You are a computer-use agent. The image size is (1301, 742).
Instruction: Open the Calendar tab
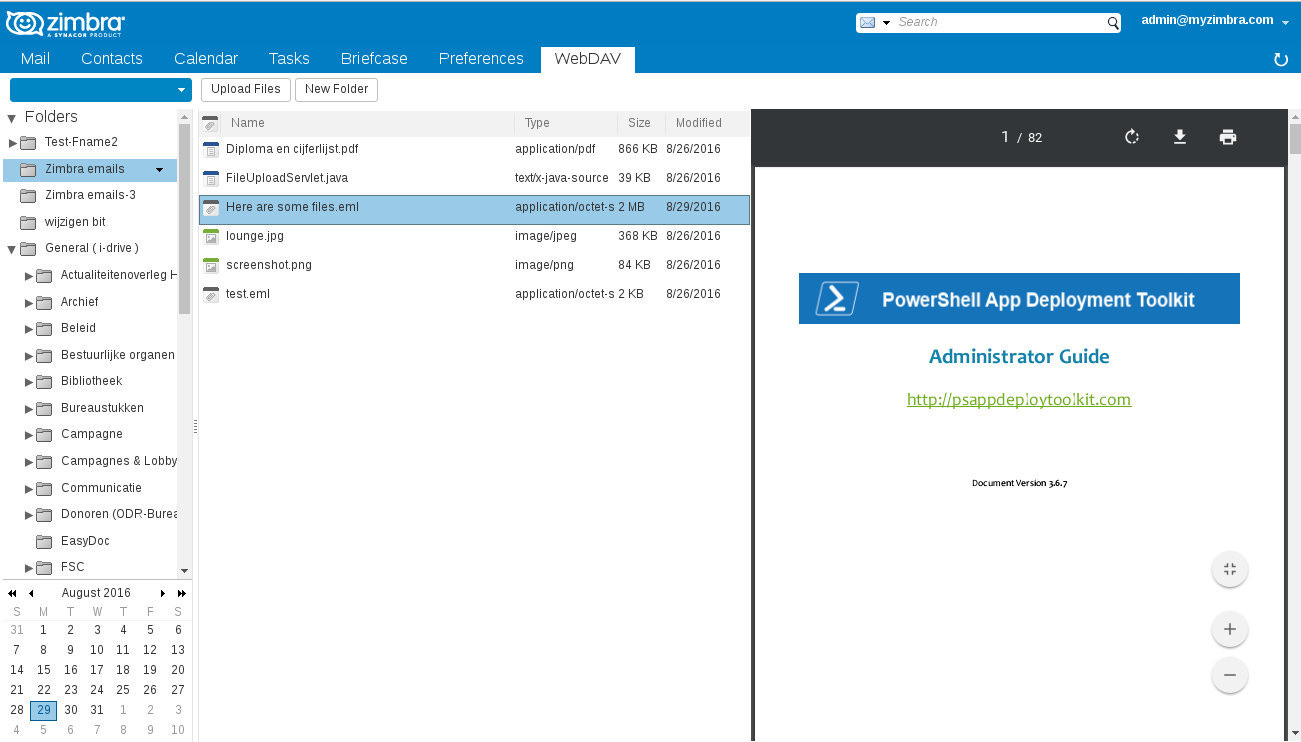tap(206, 59)
